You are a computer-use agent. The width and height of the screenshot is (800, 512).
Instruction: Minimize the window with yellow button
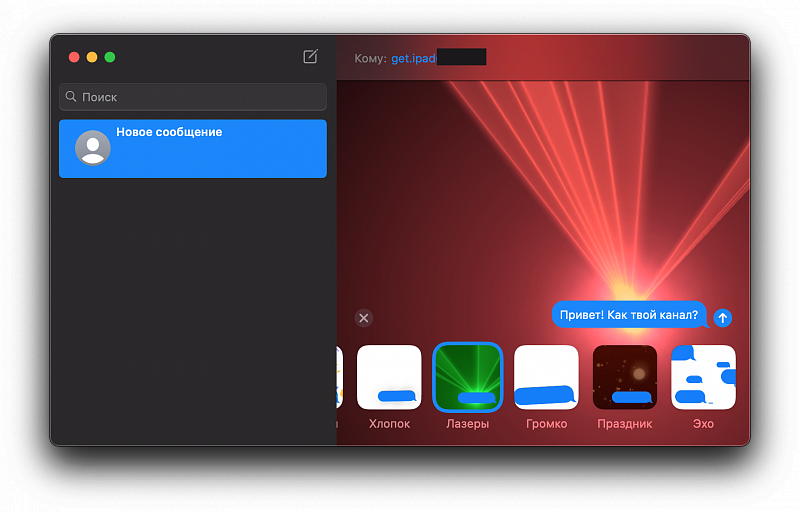(x=92, y=57)
